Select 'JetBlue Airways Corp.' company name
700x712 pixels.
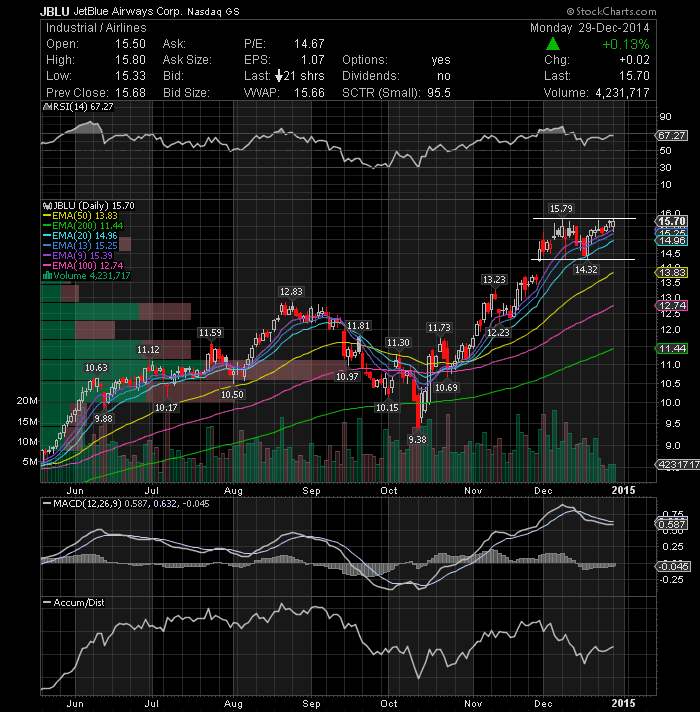[128, 11]
